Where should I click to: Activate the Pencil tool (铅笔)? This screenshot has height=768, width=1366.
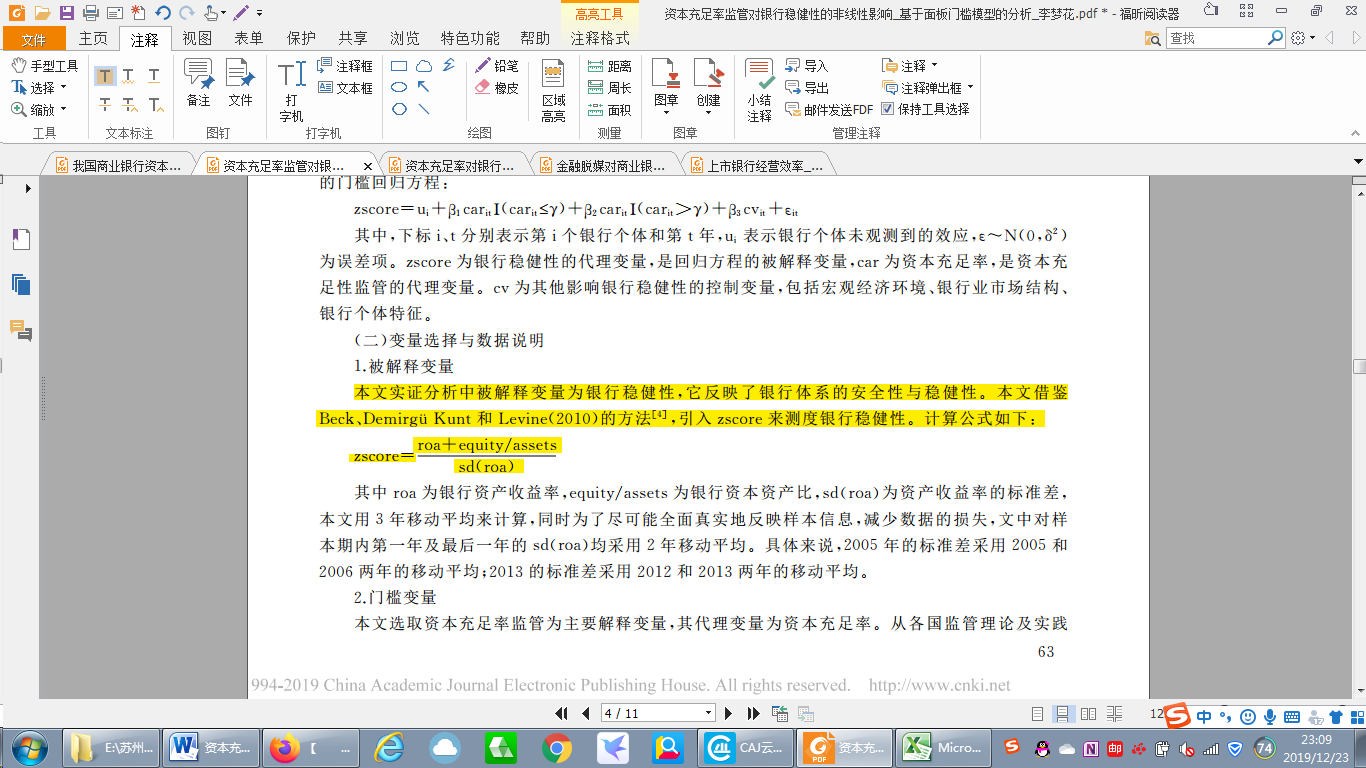[497, 66]
